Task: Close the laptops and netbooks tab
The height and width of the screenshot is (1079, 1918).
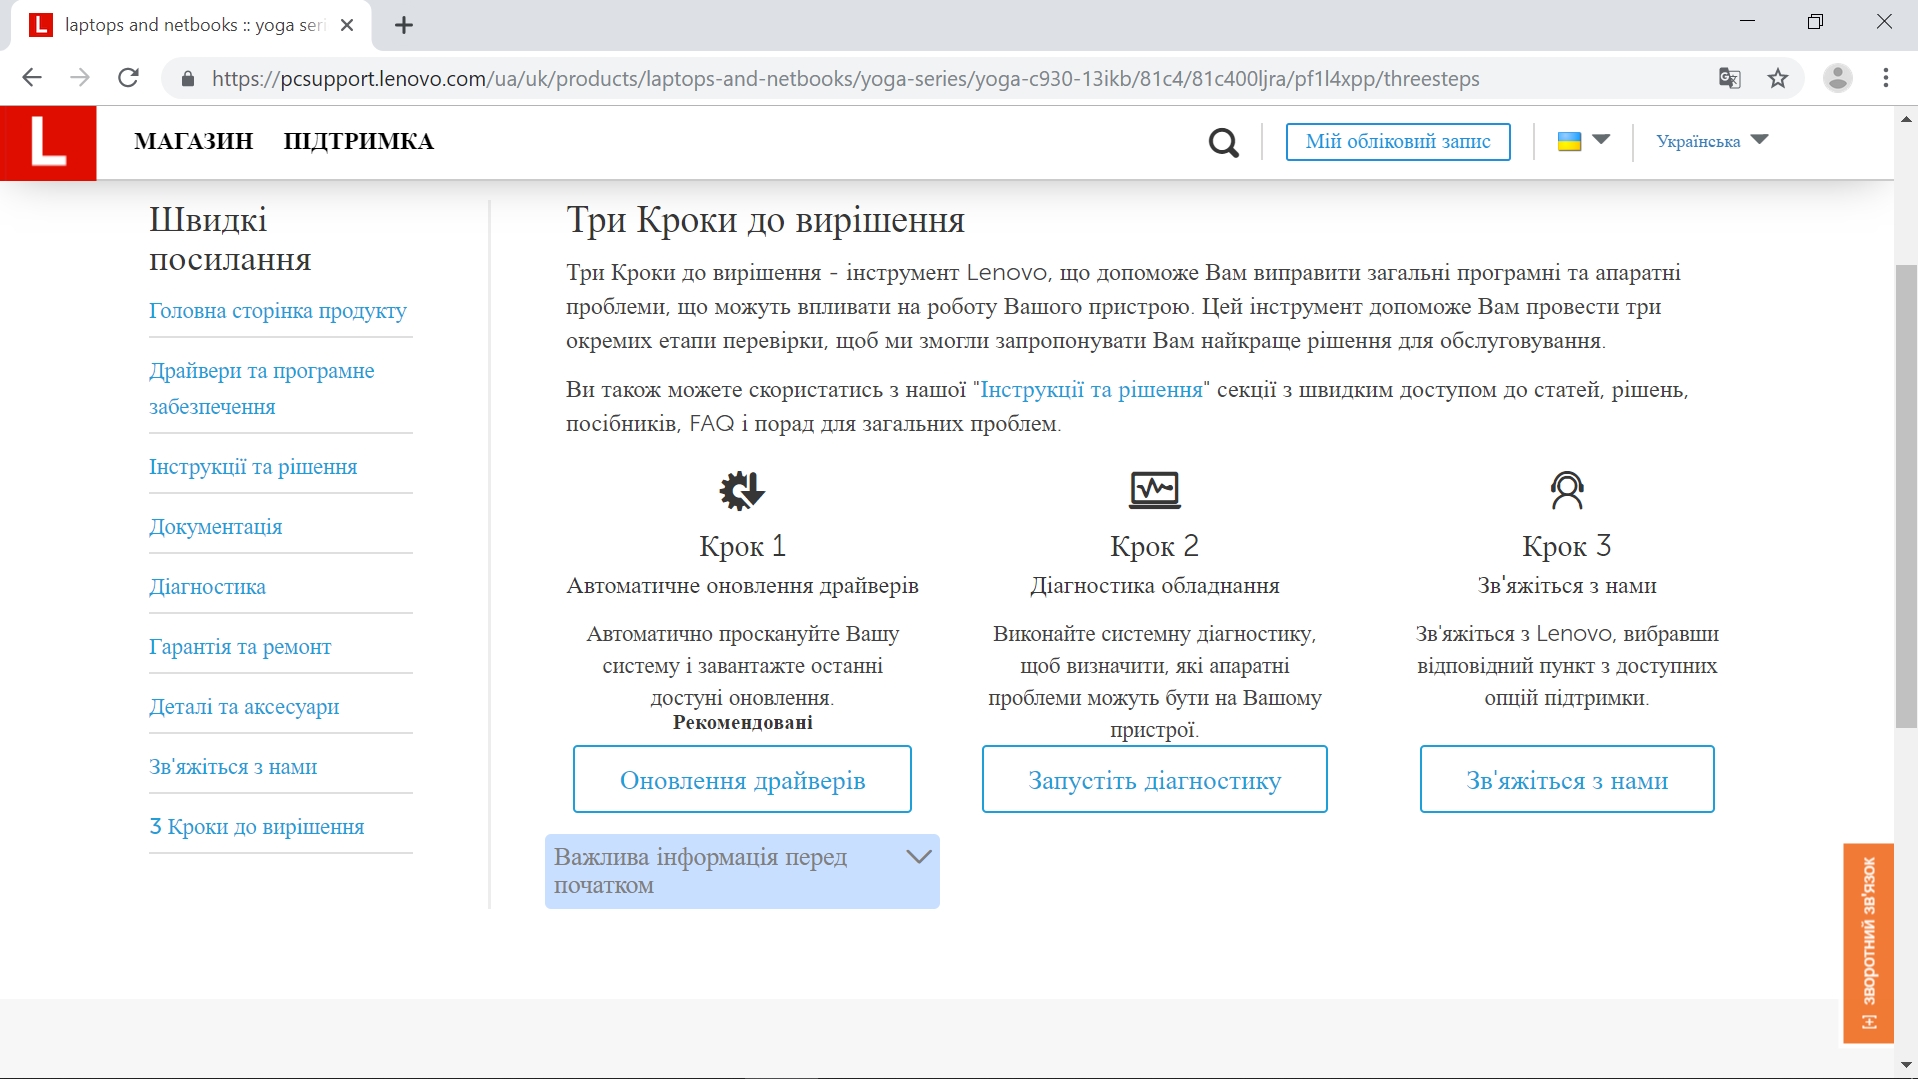Action: pos(347,25)
